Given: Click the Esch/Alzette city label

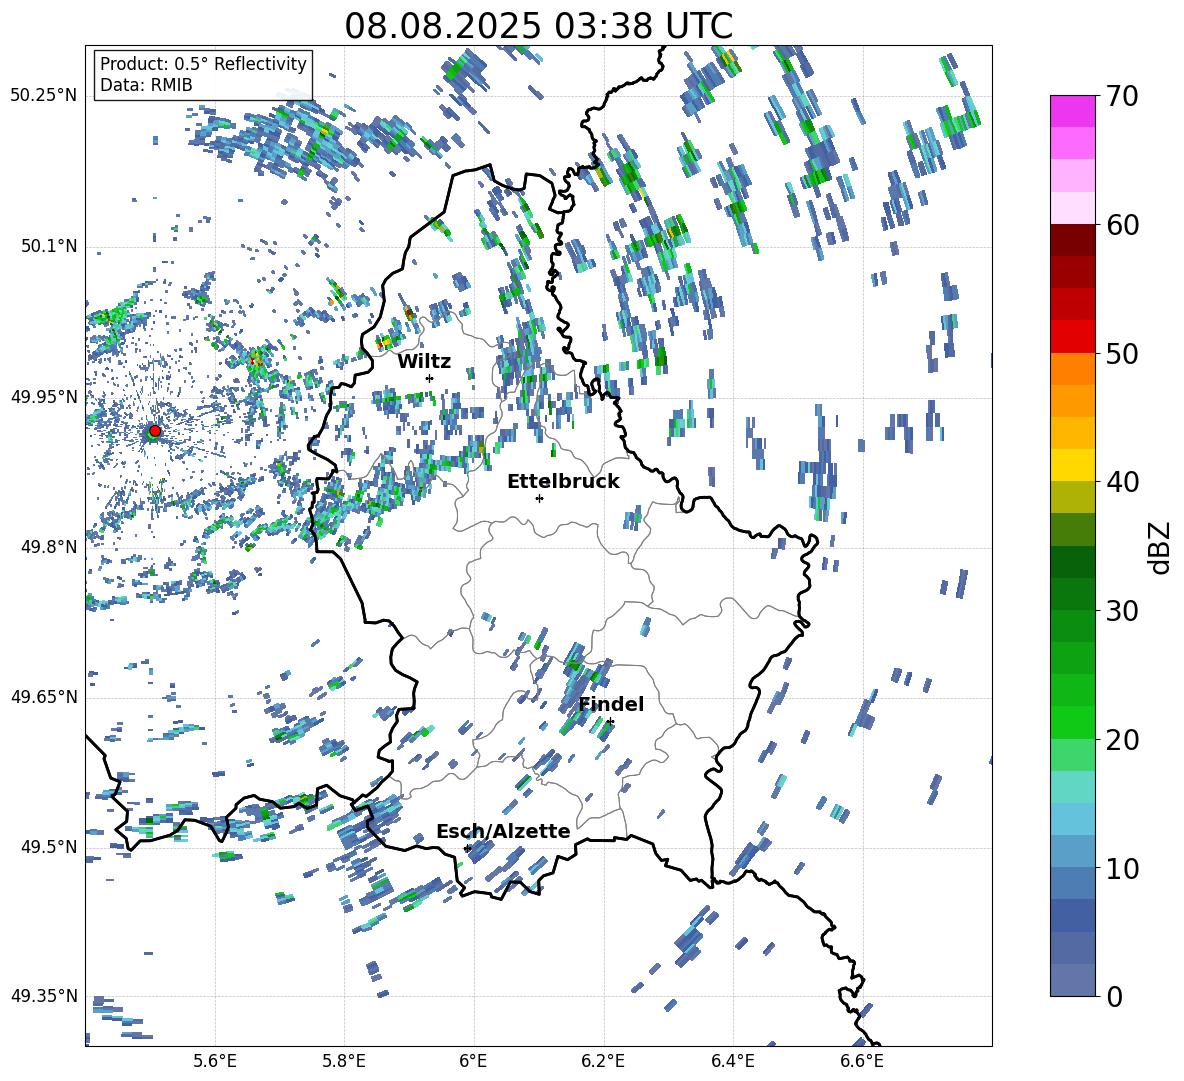Looking at the screenshot, I should pyautogui.click(x=503, y=831).
